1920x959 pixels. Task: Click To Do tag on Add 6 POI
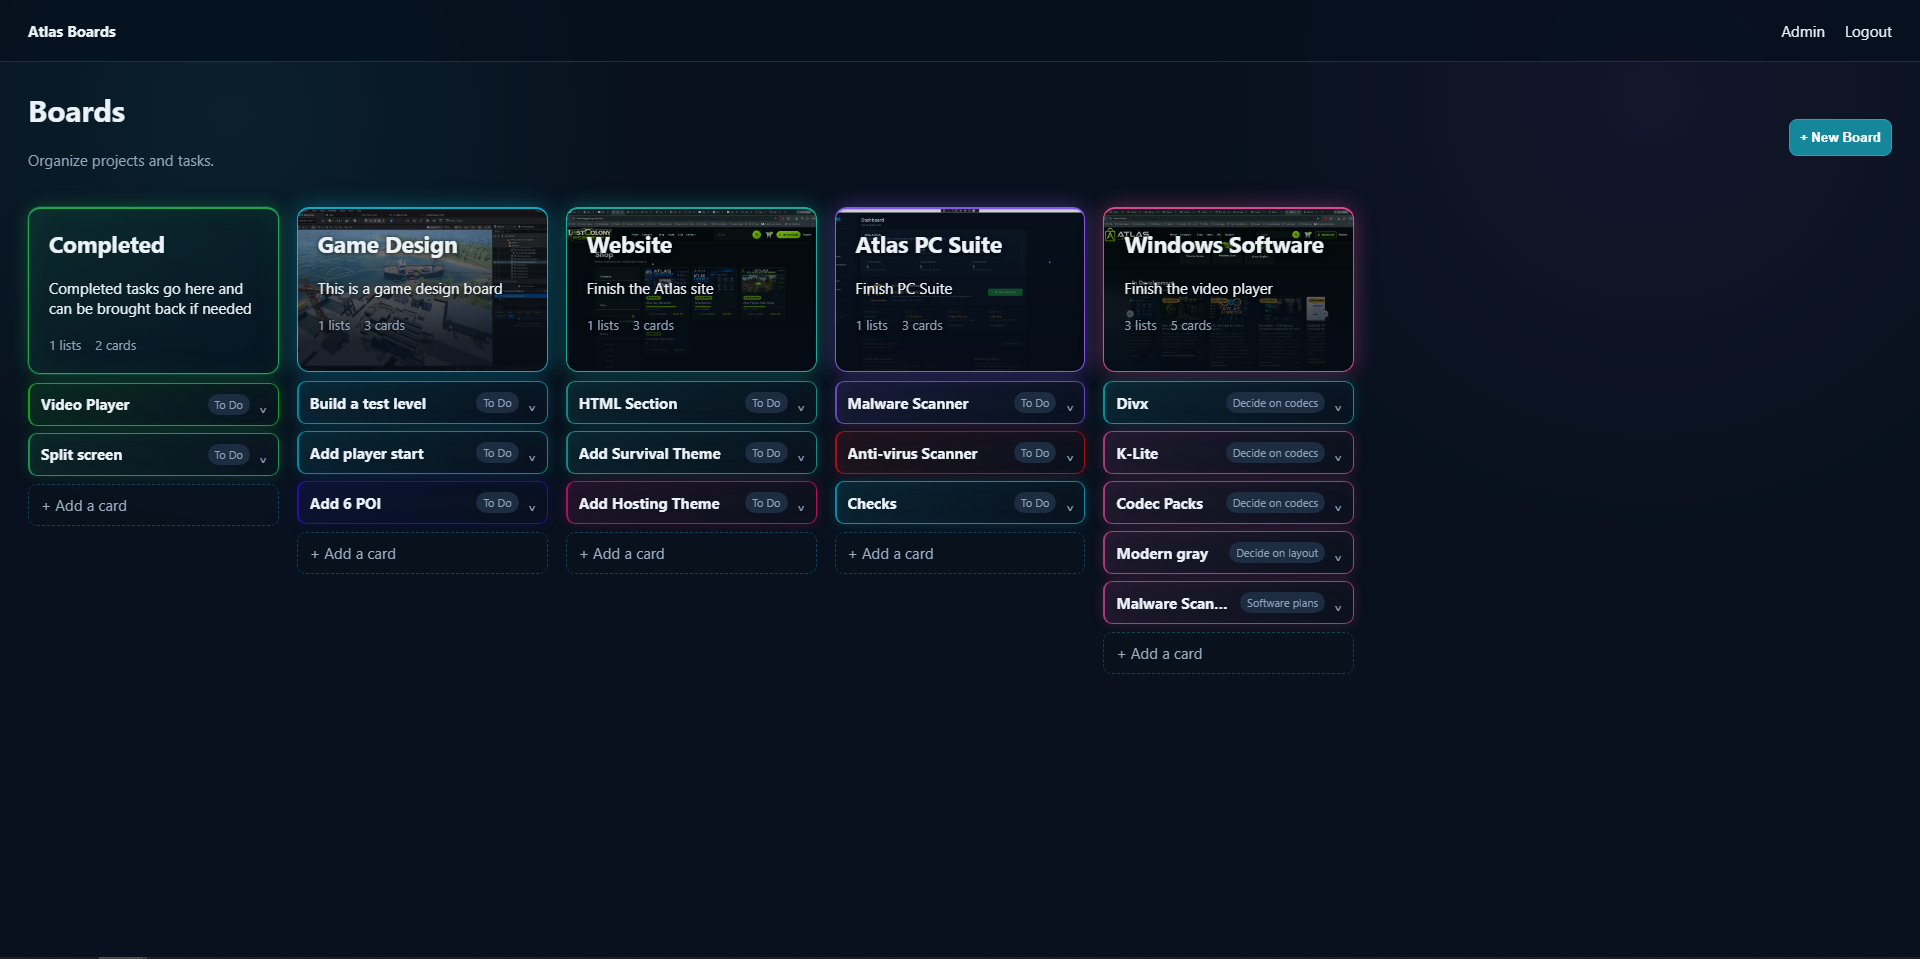(x=497, y=503)
